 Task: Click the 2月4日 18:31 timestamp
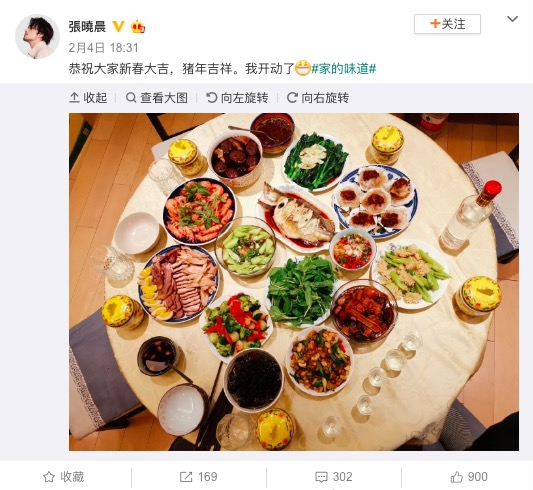coord(103,48)
